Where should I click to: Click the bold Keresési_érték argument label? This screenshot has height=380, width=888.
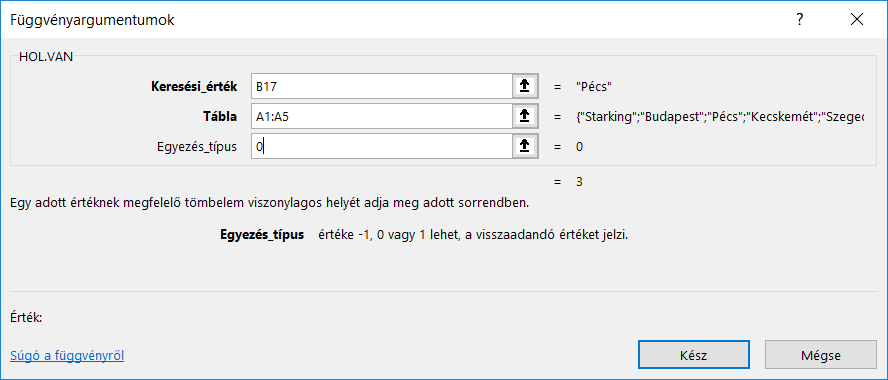pos(194,87)
